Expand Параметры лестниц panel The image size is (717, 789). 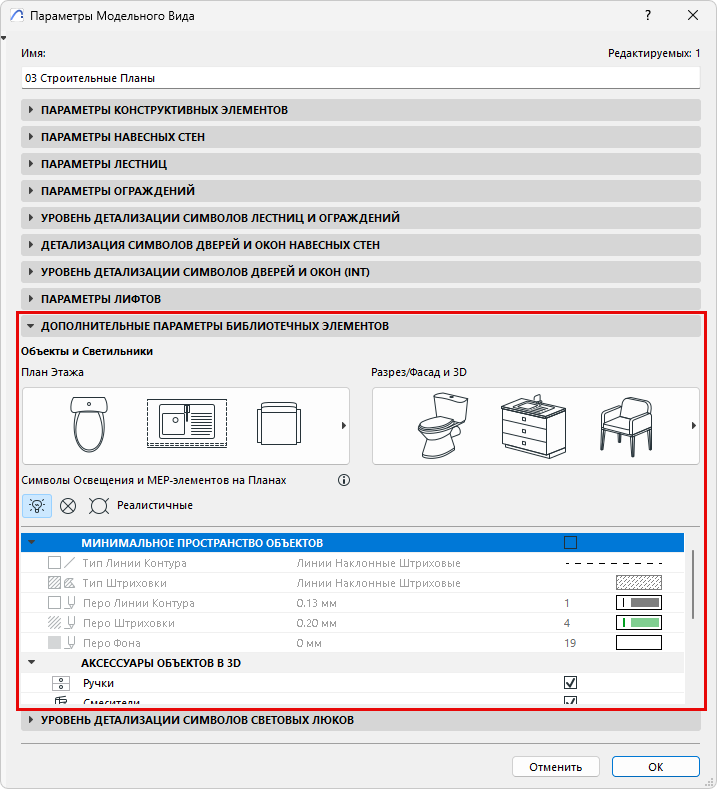click(361, 164)
